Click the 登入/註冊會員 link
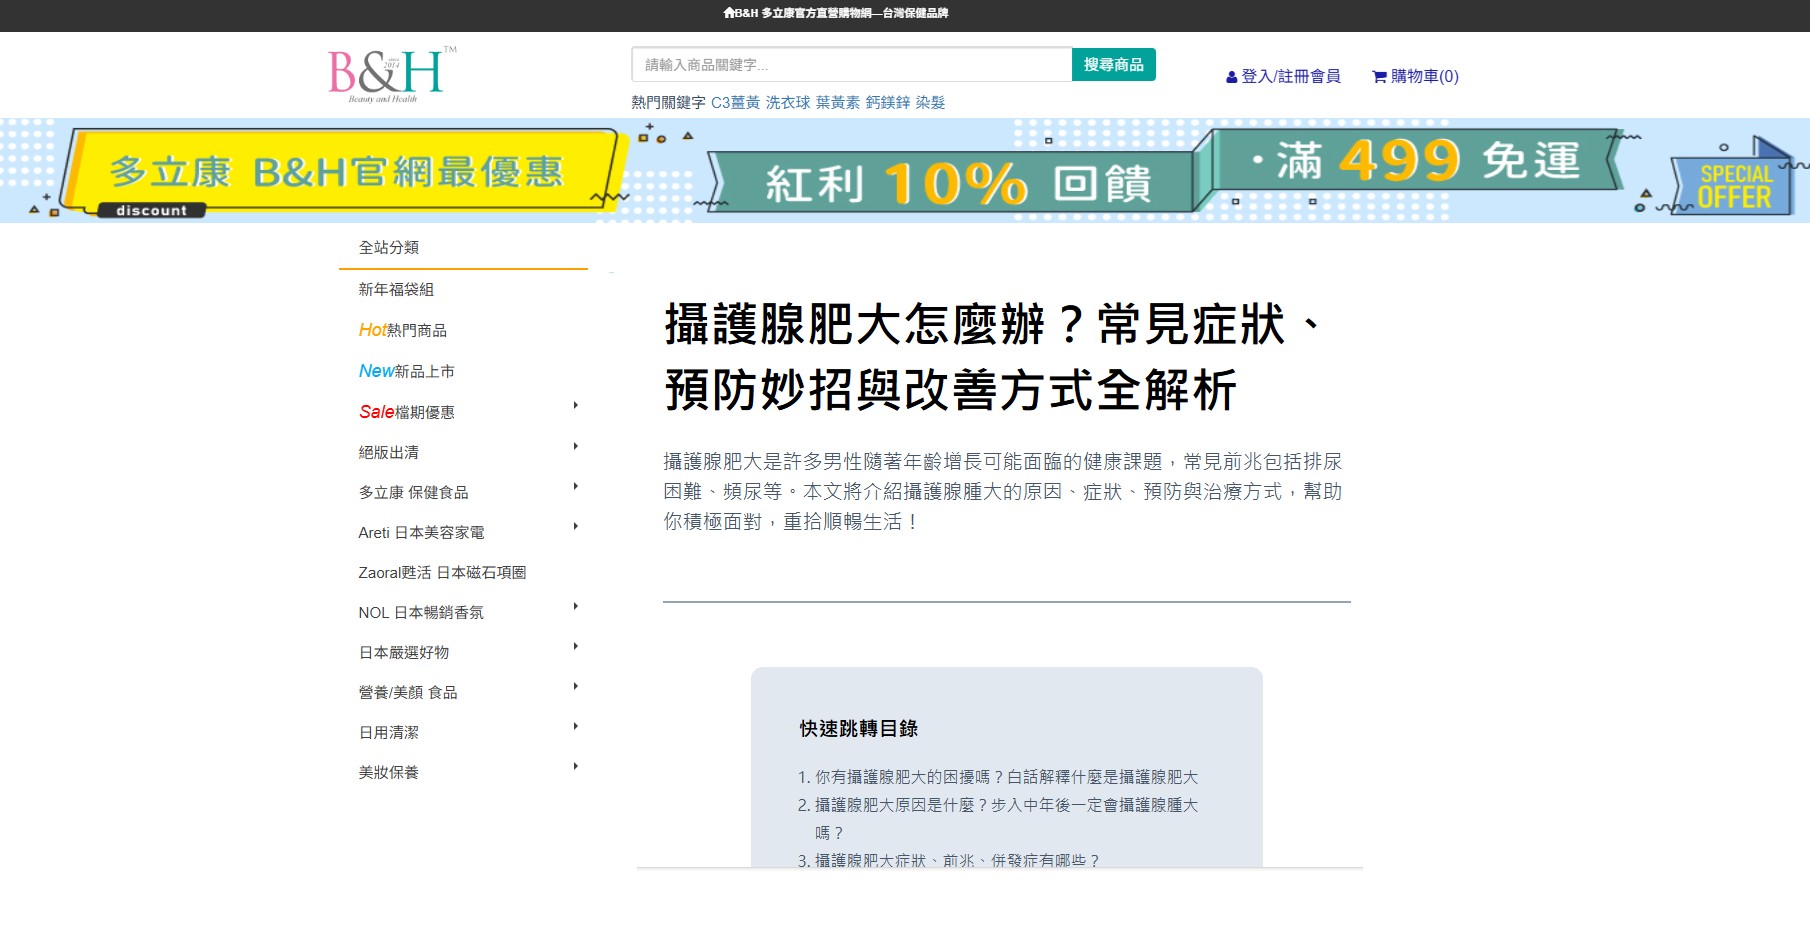Viewport: 1810px width, 943px height. pyautogui.click(x=1291, y=75)
